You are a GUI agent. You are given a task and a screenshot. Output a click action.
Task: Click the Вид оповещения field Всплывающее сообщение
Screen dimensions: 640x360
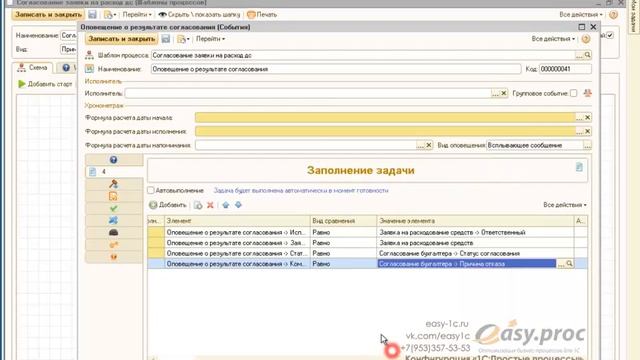pos(535,145)
